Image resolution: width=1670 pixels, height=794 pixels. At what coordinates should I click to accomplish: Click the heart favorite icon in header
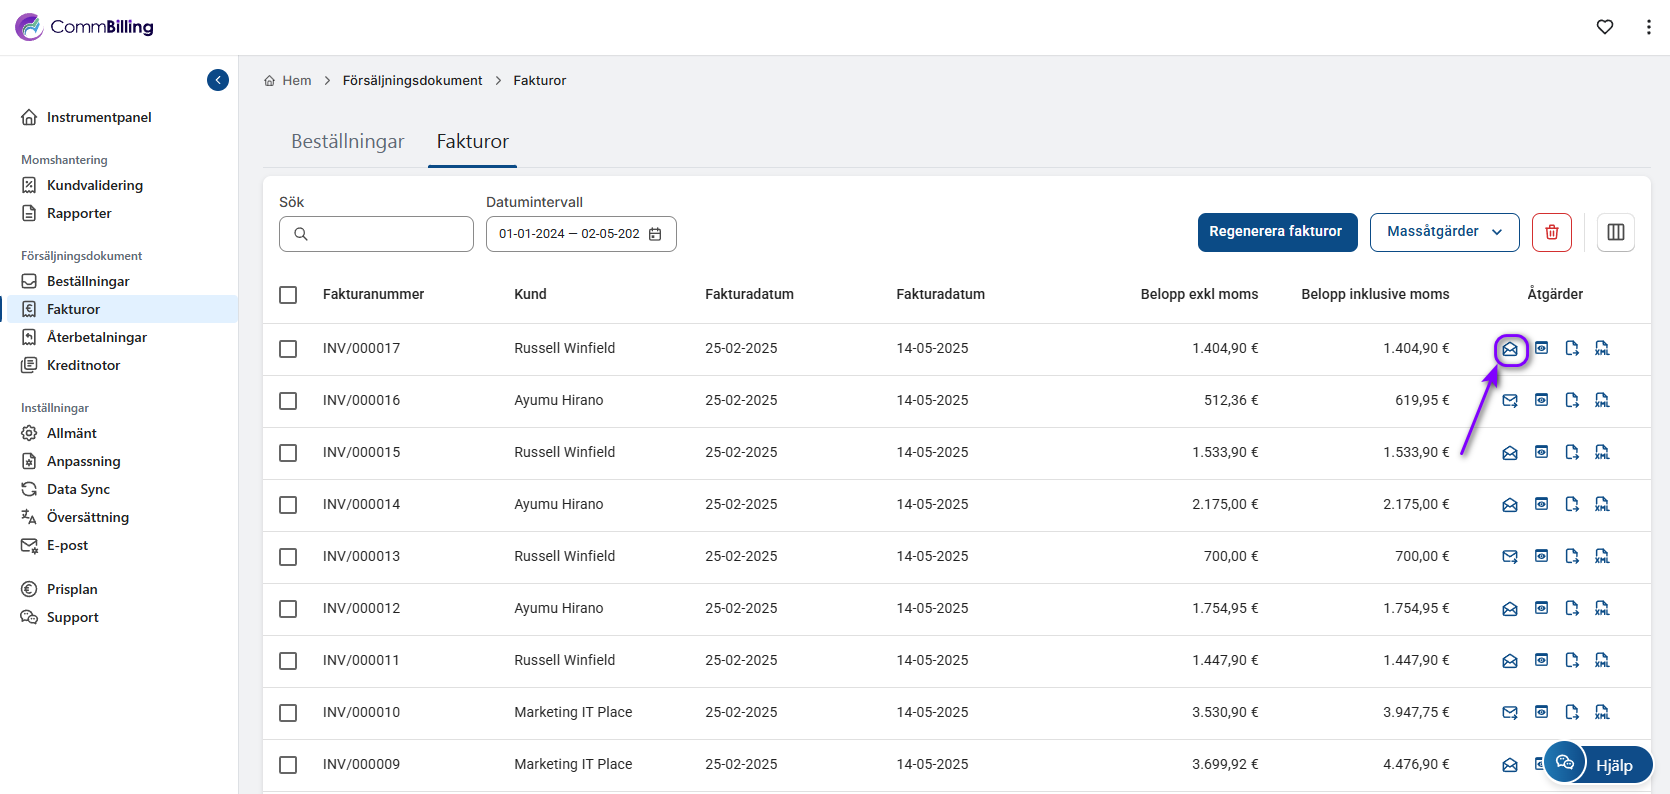1604,27
